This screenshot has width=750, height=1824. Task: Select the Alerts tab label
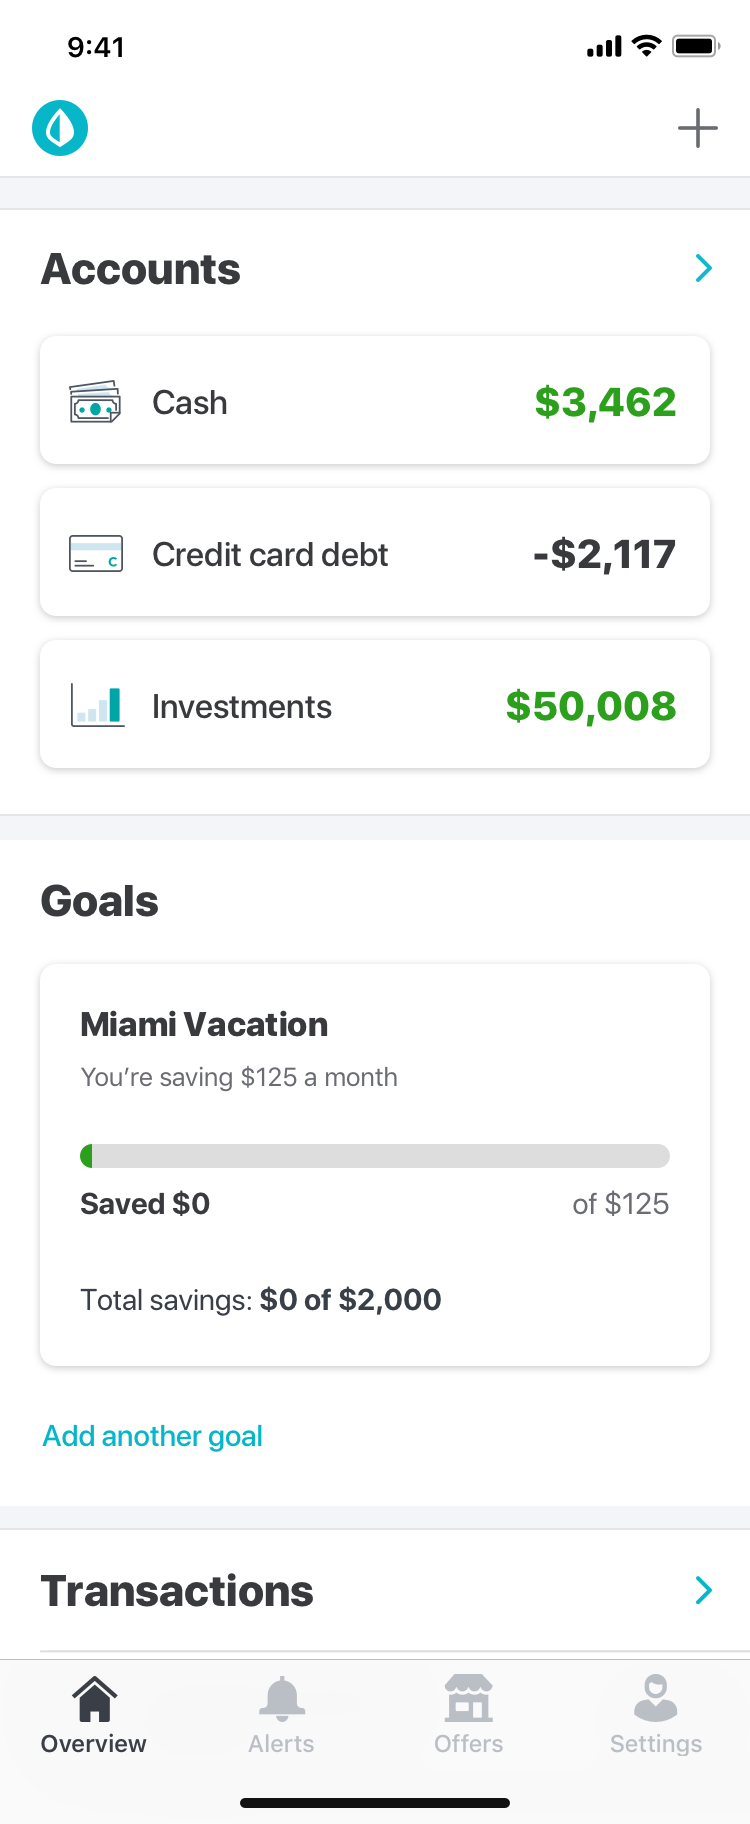(x=281, y=1744)
